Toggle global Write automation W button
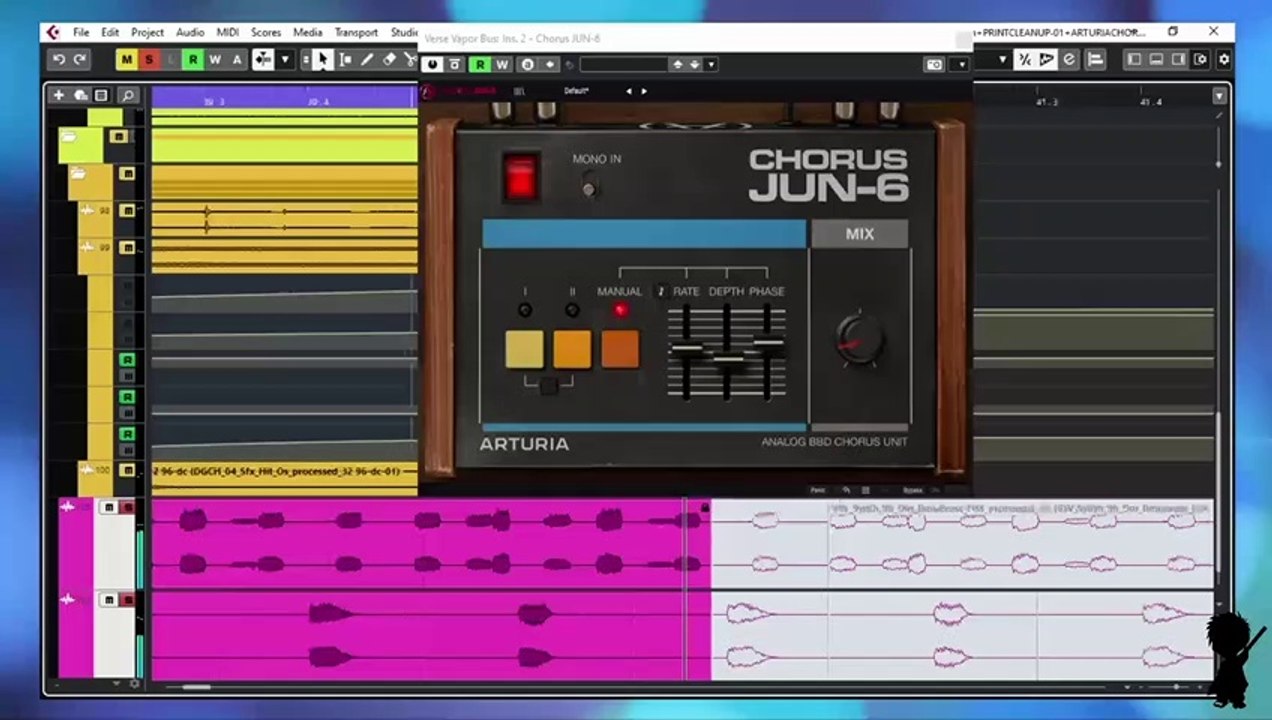The width and height of the screenshot is (1272, 720). click(x=215, y=60)
